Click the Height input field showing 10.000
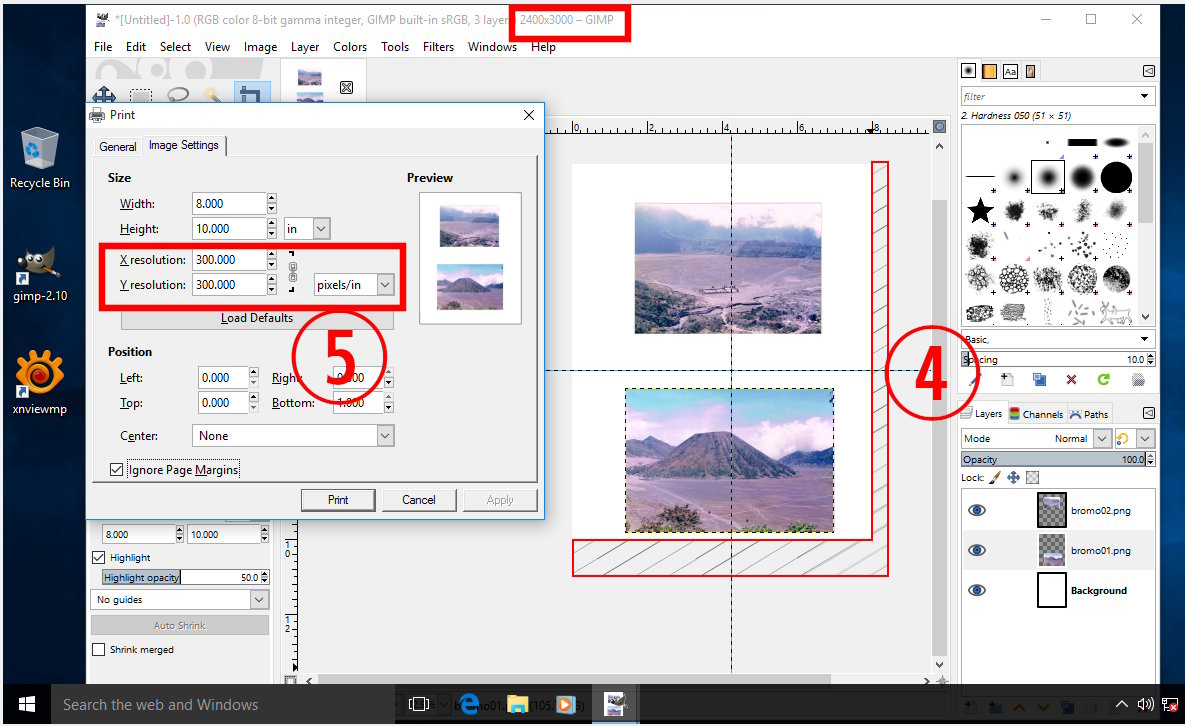The width and height of the screenshot is (1185, 726). [x=229, y=228]
